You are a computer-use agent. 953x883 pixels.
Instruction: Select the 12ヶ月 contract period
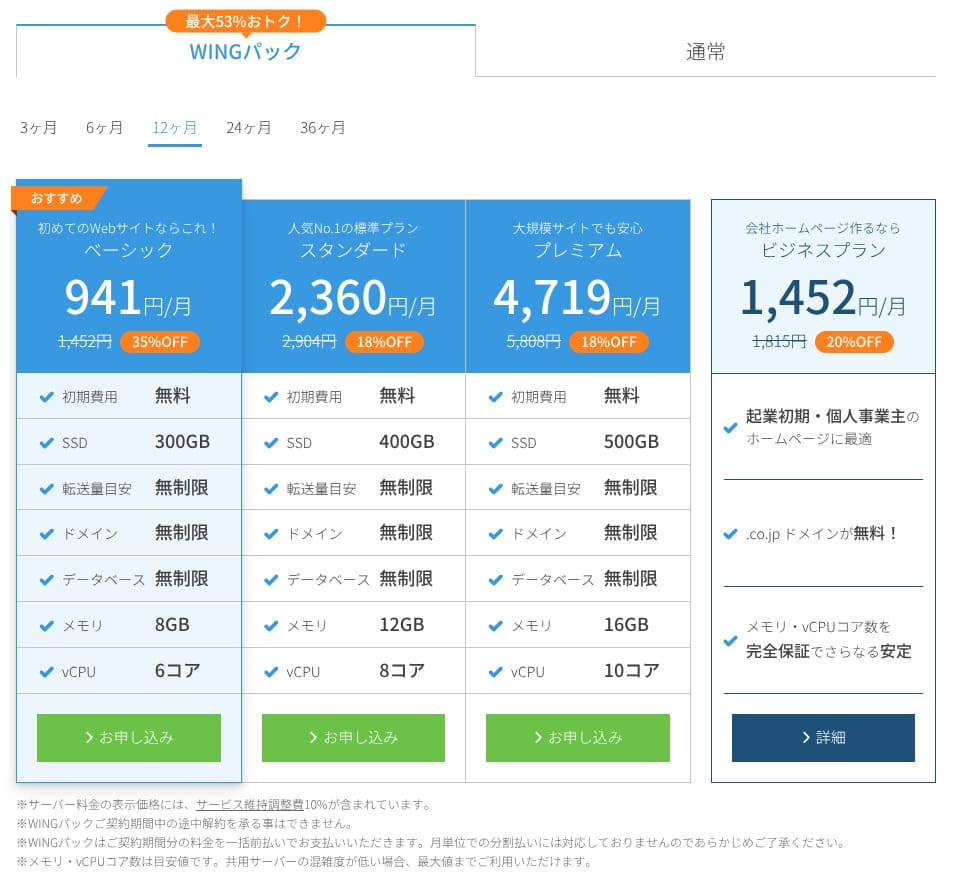click(x=174, y=128)
